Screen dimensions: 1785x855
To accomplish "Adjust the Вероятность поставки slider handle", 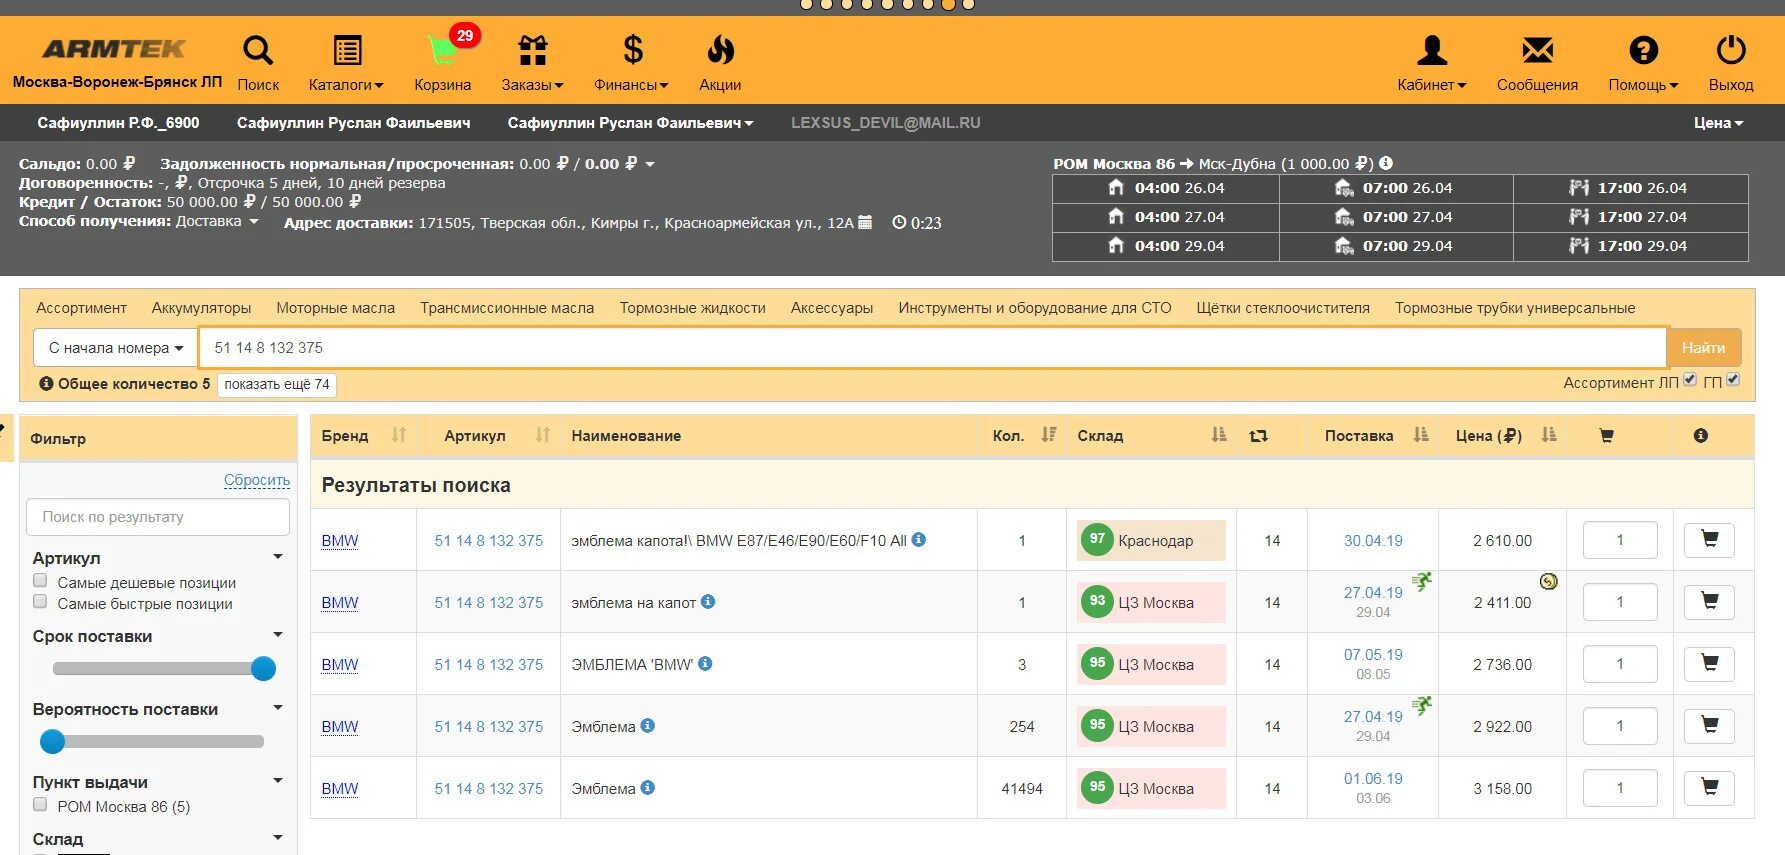I will 52,741.
